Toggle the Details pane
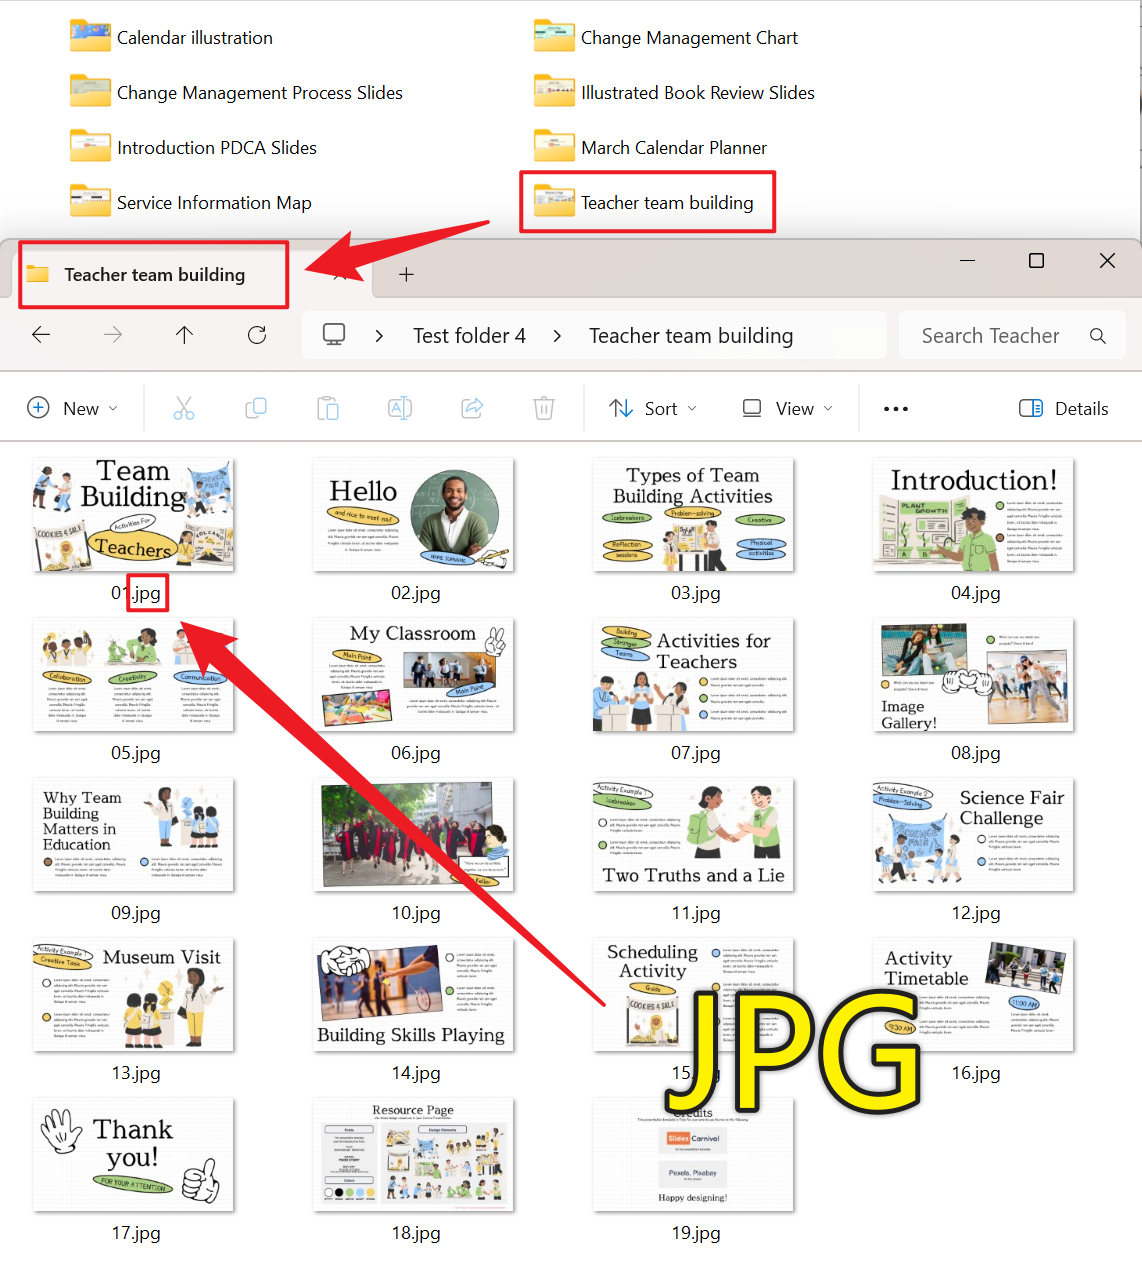The width and height of the screenshot is (1142, 1285). (x=1064, y=408)
